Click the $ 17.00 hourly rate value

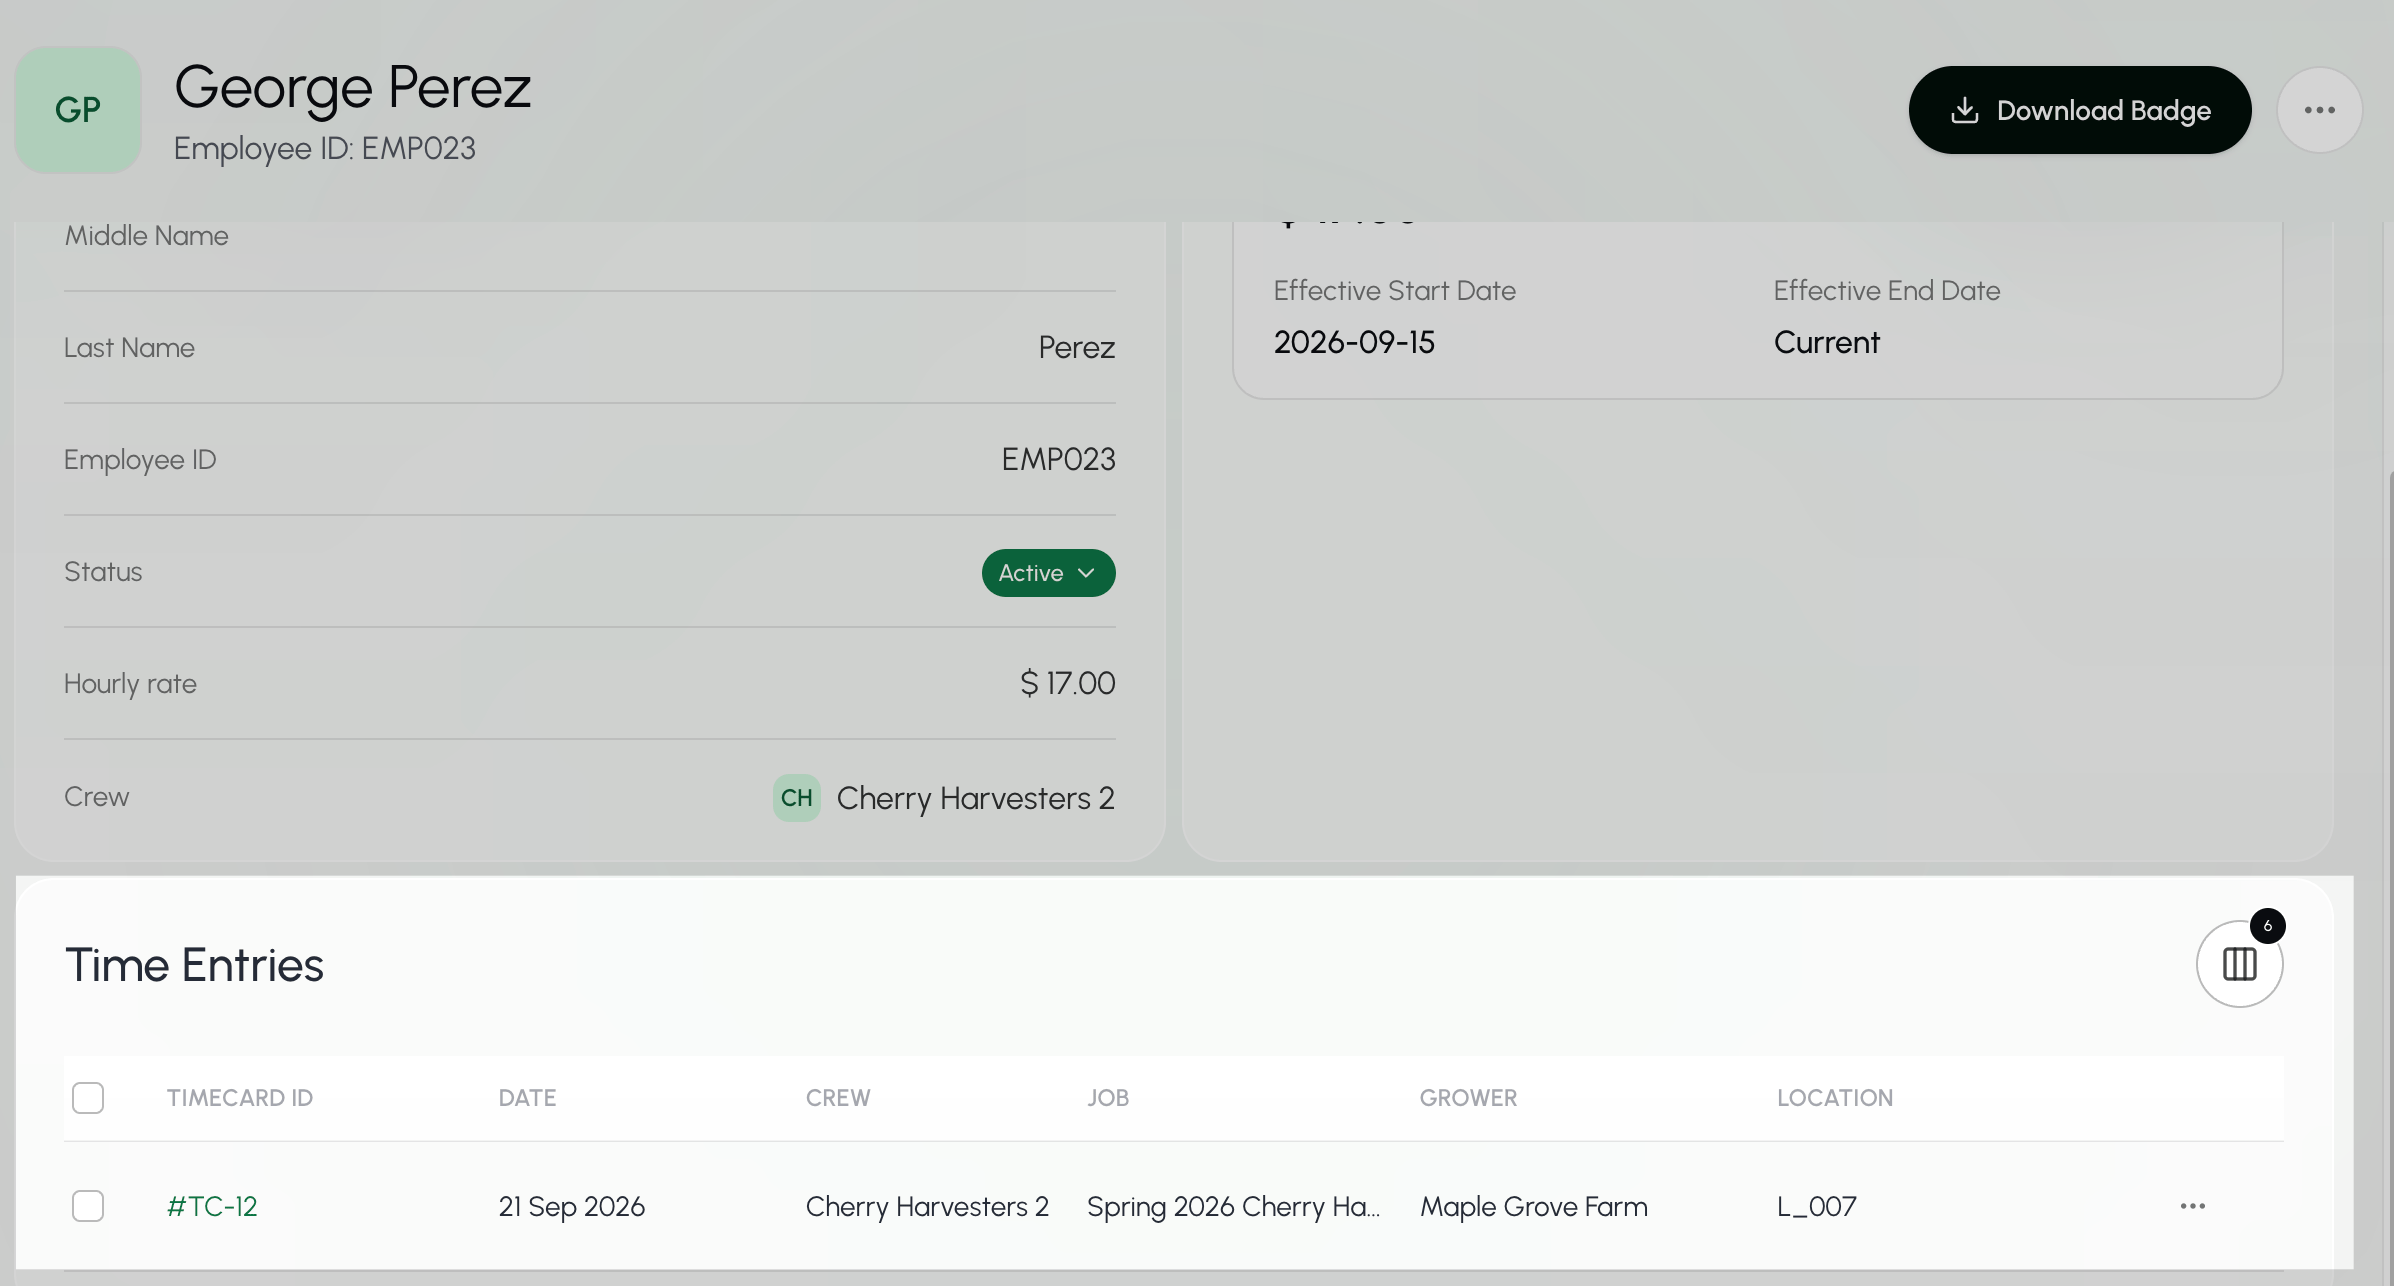(x=1067, y=683)
